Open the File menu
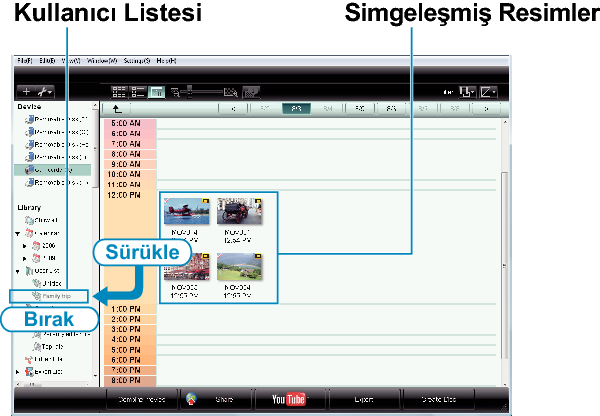Viewport: 600px width, 416px height. tap(25, 60)
